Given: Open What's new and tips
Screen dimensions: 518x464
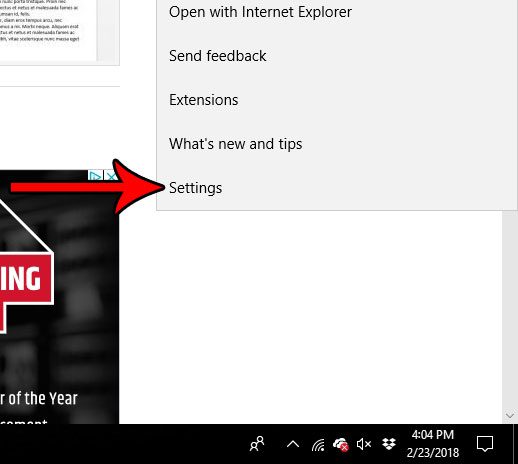Looking at the screenshot, I should tap(337, 144).
